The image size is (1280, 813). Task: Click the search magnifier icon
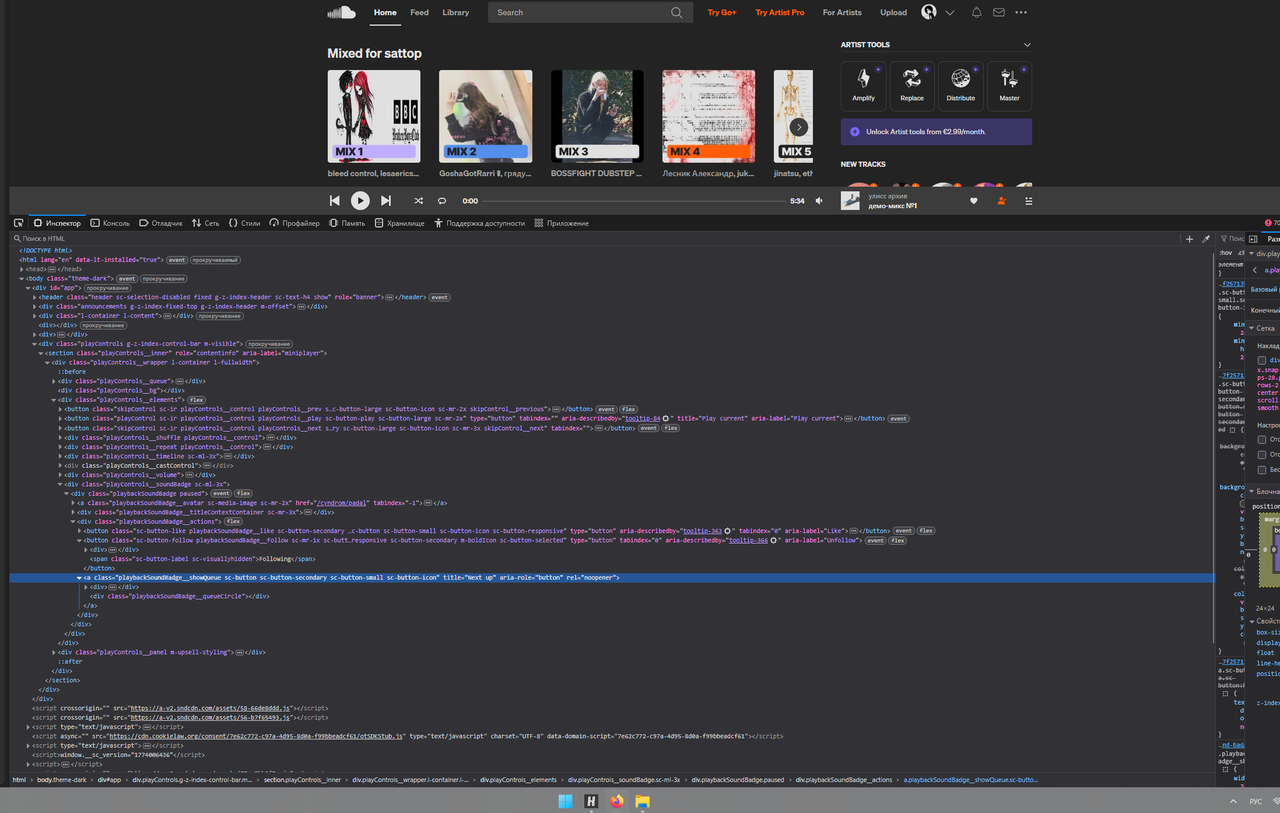(x=677, y=12)
